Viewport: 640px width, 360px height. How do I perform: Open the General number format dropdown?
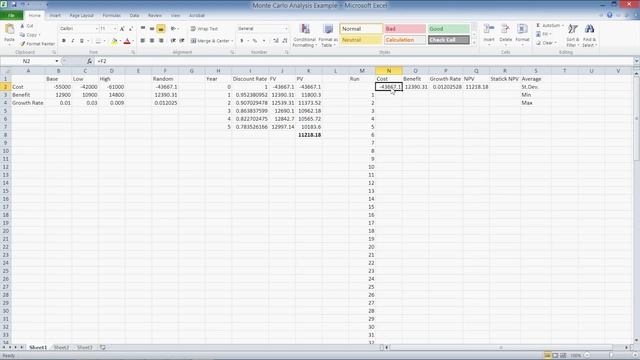pos(286,29)
